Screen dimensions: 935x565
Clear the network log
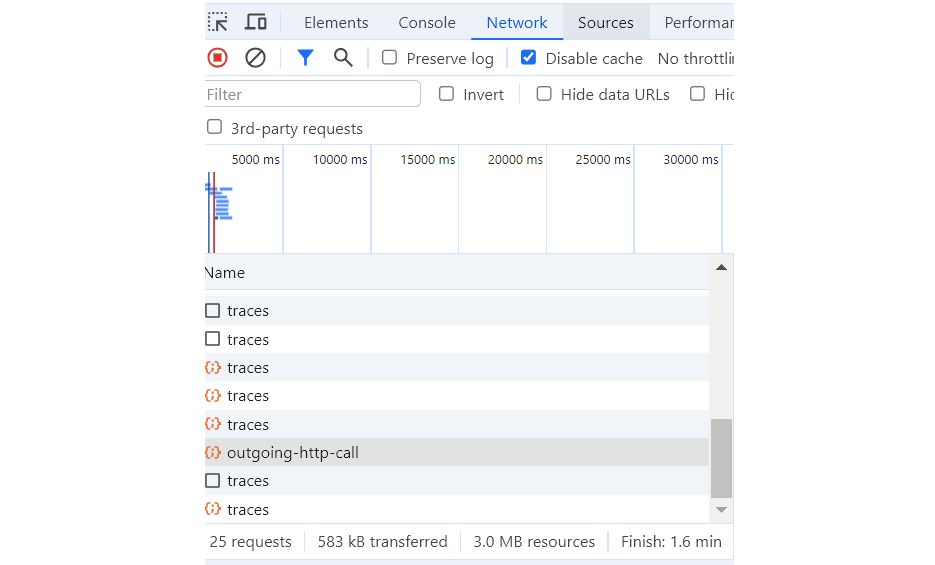coord(256,58)
